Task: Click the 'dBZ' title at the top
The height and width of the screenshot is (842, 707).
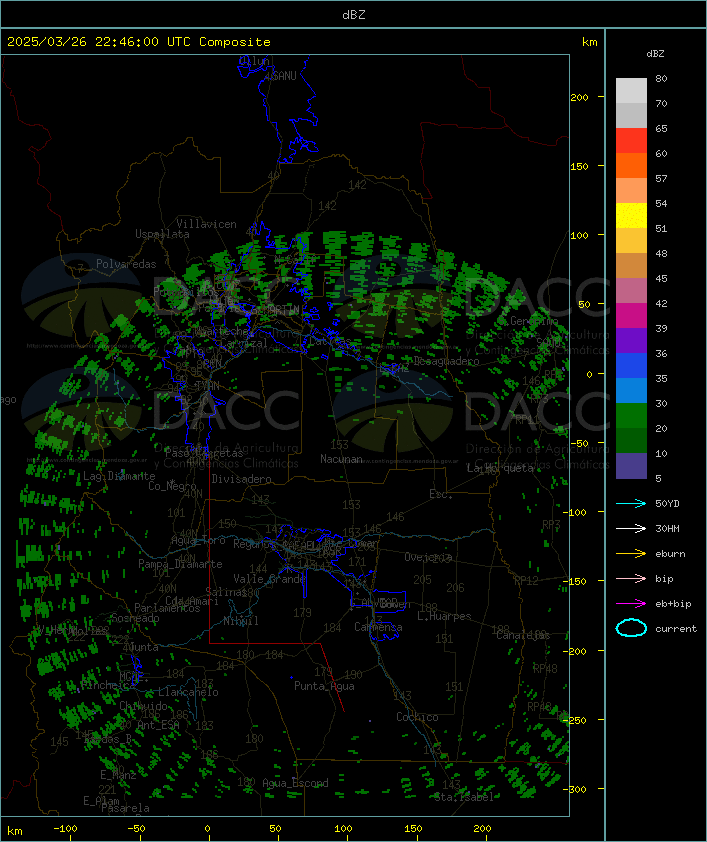Action: 354,14
